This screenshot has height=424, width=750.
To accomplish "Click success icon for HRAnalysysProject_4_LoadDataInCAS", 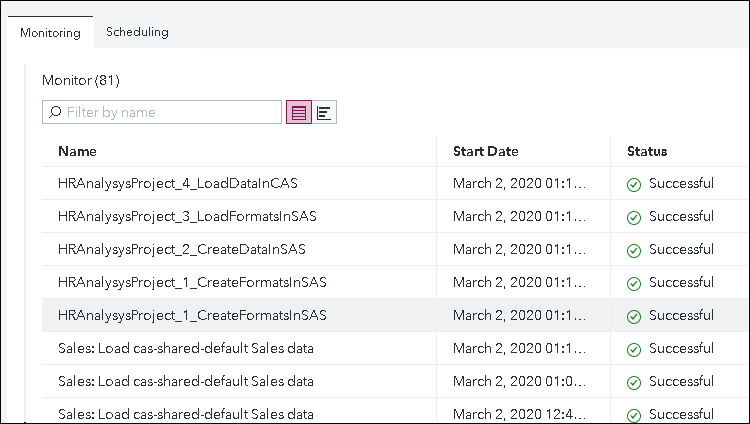I will pyautogui.click(x=633, y=184).
